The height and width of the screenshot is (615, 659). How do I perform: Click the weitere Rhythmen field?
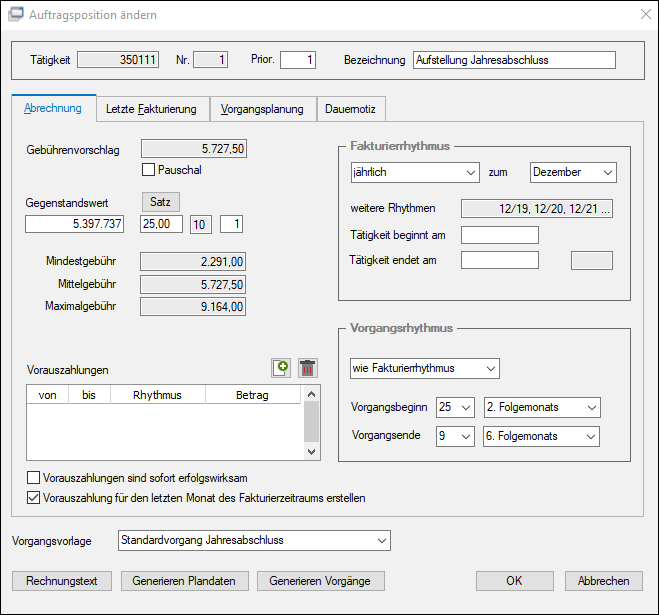point(537,209)
